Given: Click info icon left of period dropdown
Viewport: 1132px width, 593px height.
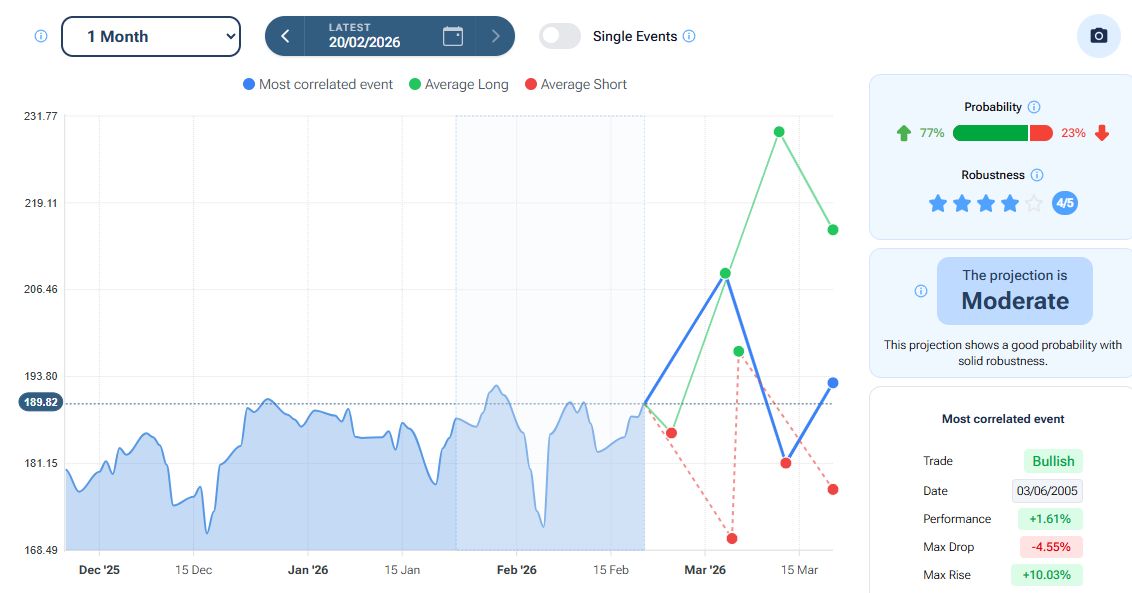Looking at the screenshot, I should coord(41,36).
